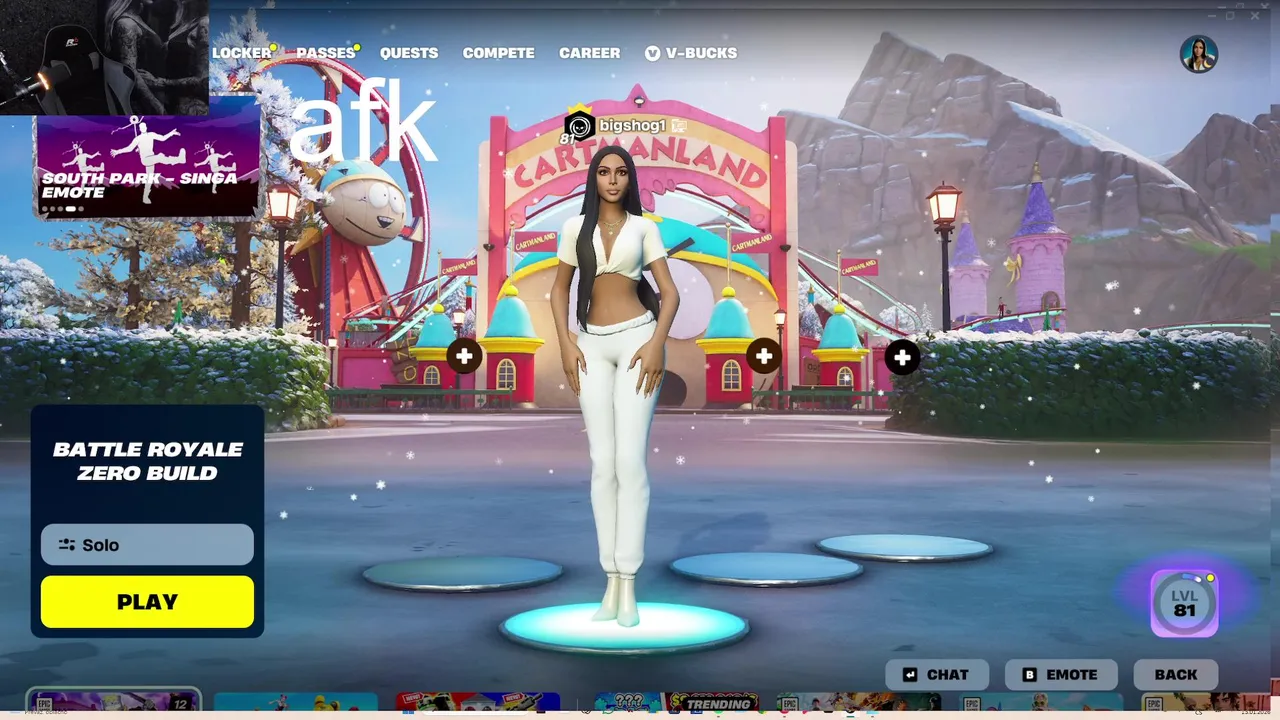Go to the Quests tab
This screenshot has width=1280, height=720.
coord(409,53)
